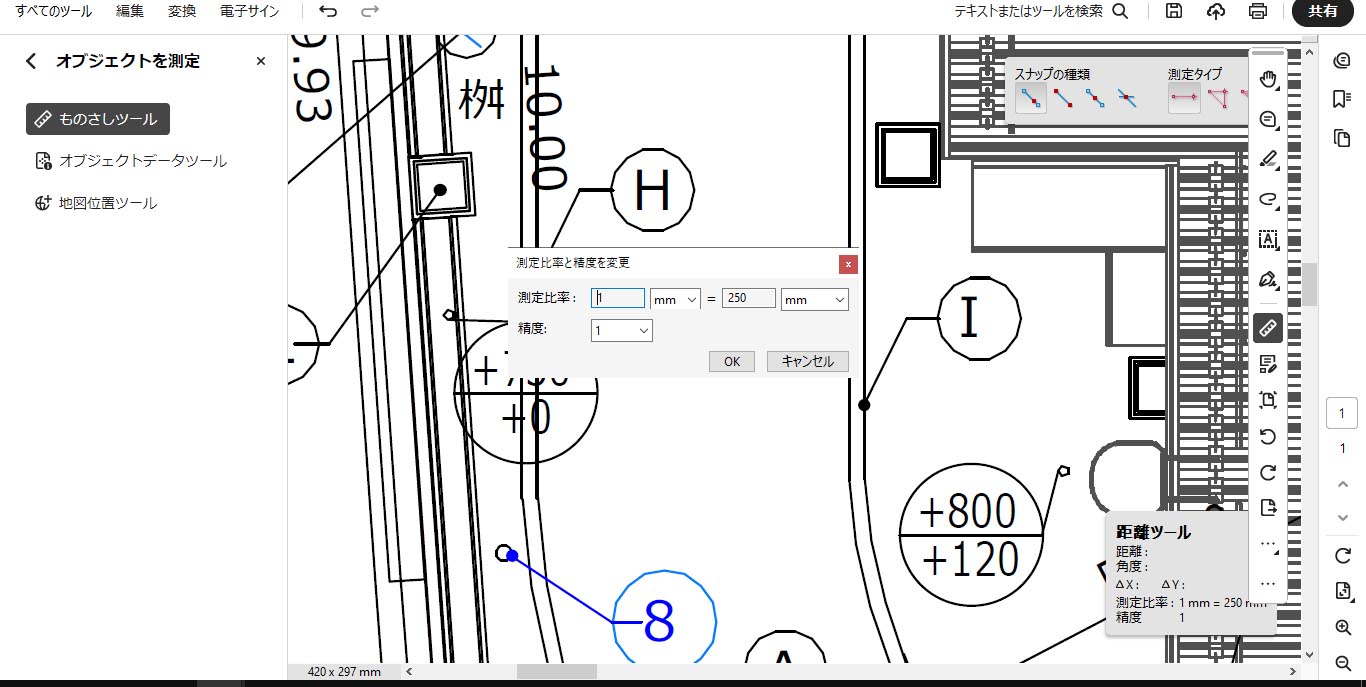
Task: Select the hand pan tool in right toolbar
Action: point(1267,79)
